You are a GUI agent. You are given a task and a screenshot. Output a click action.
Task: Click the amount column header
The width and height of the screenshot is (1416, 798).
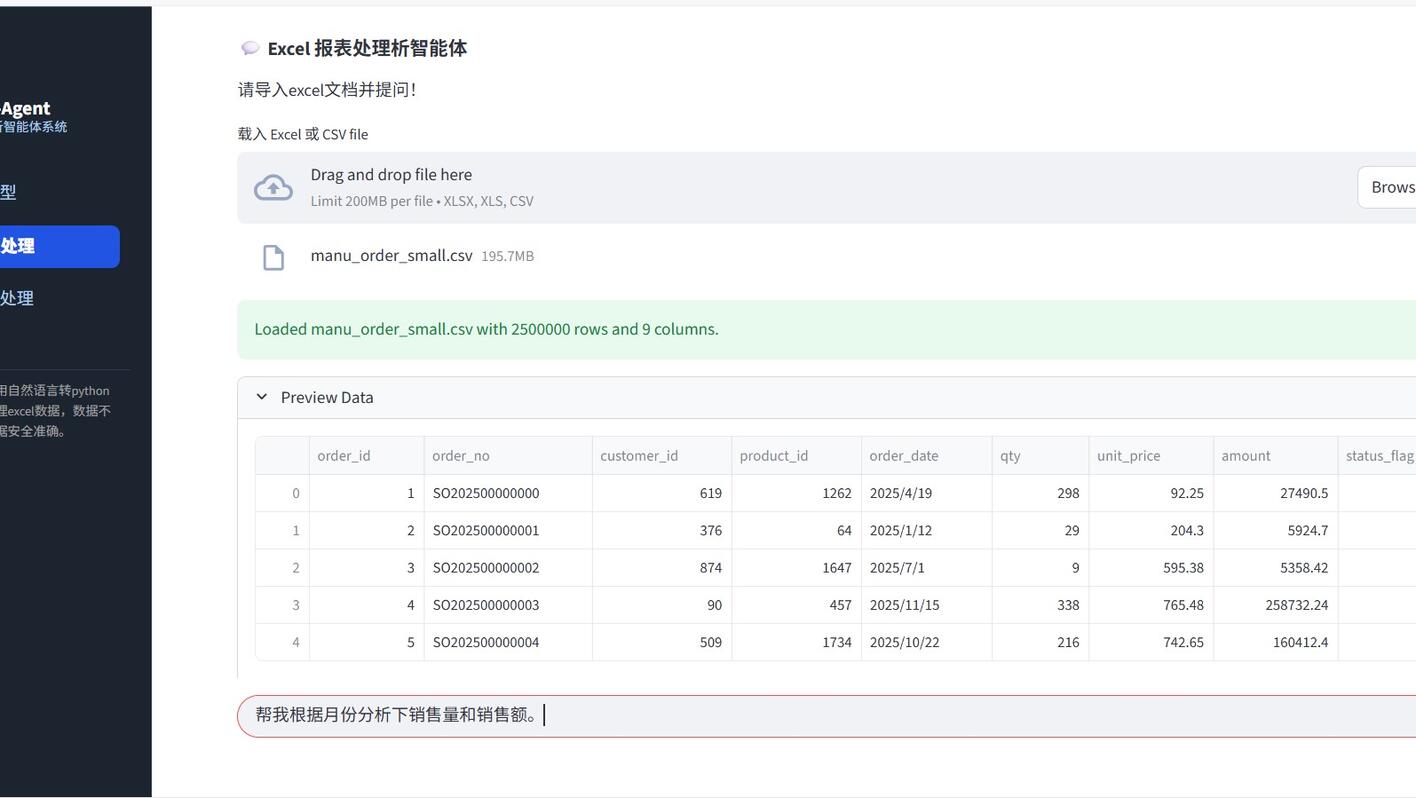pos(1275,456)
